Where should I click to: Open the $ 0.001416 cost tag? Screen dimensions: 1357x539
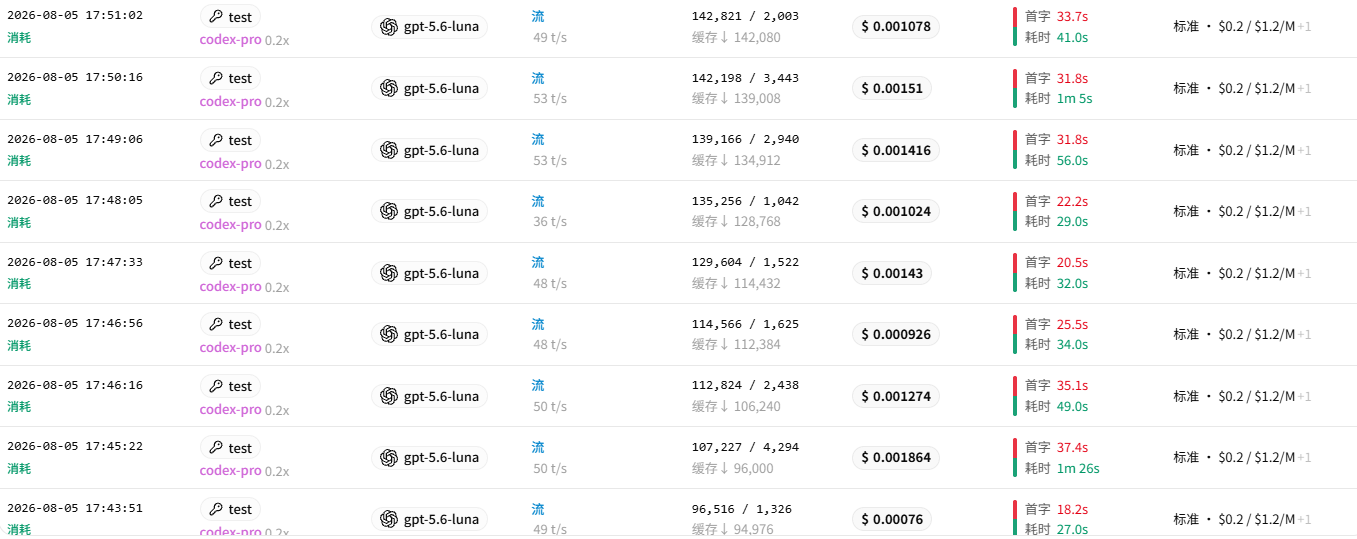coord(896,150)
